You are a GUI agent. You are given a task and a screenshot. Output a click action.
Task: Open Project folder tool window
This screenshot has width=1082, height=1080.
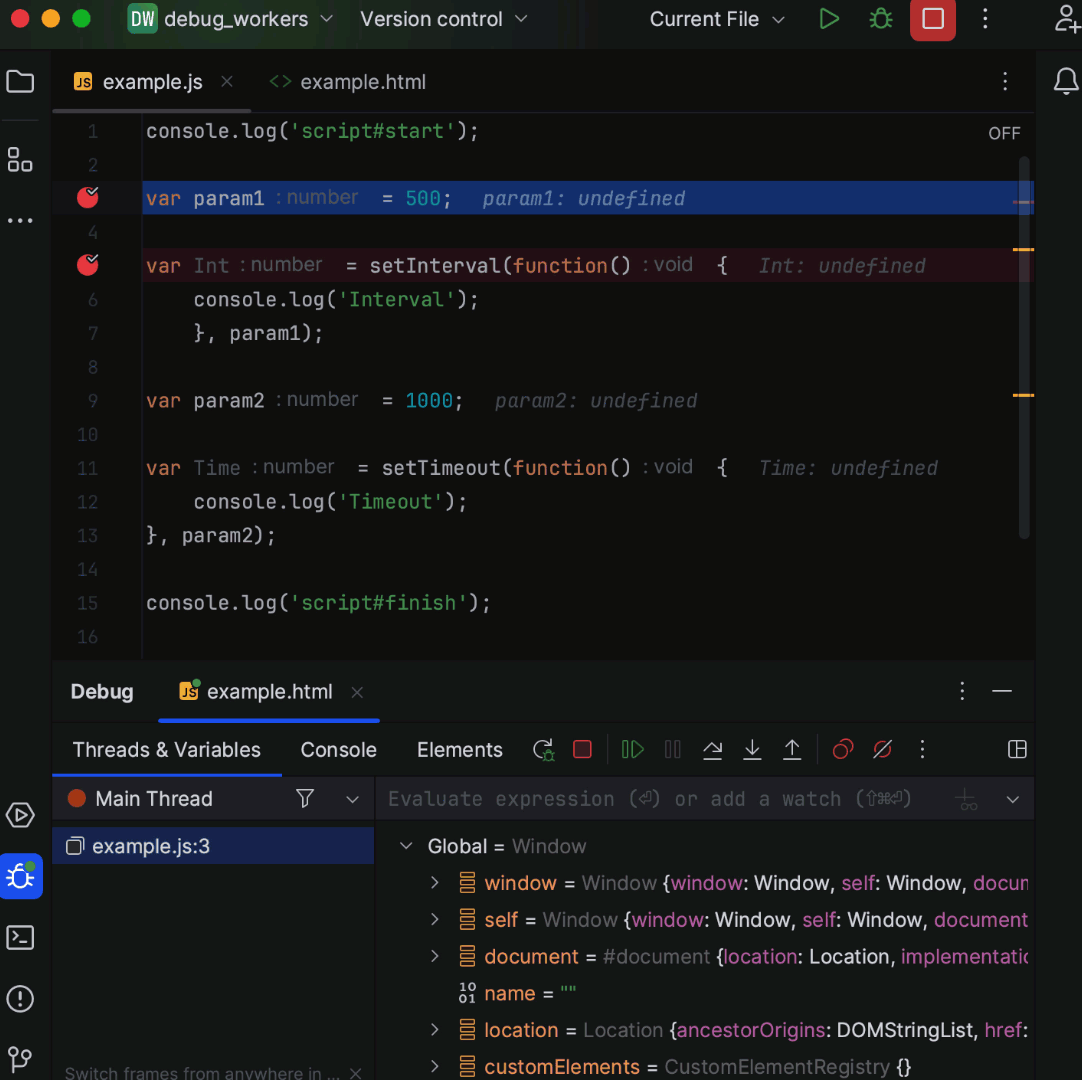(20, 82)
